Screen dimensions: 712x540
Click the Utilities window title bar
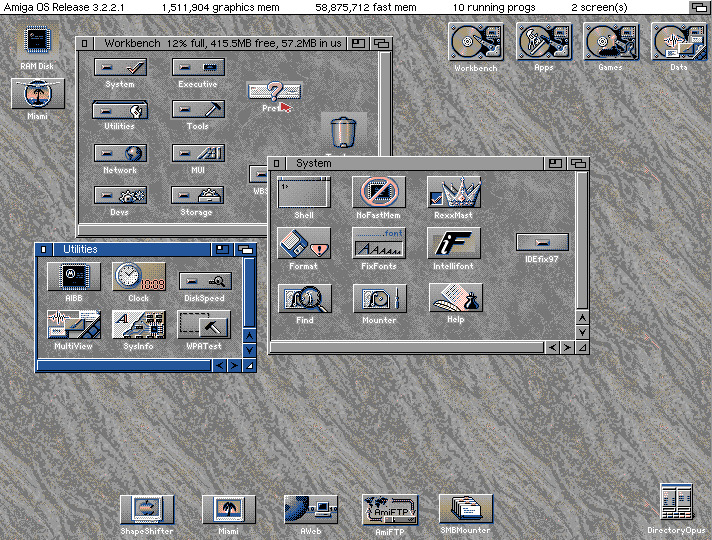click(x=132, y=249)
